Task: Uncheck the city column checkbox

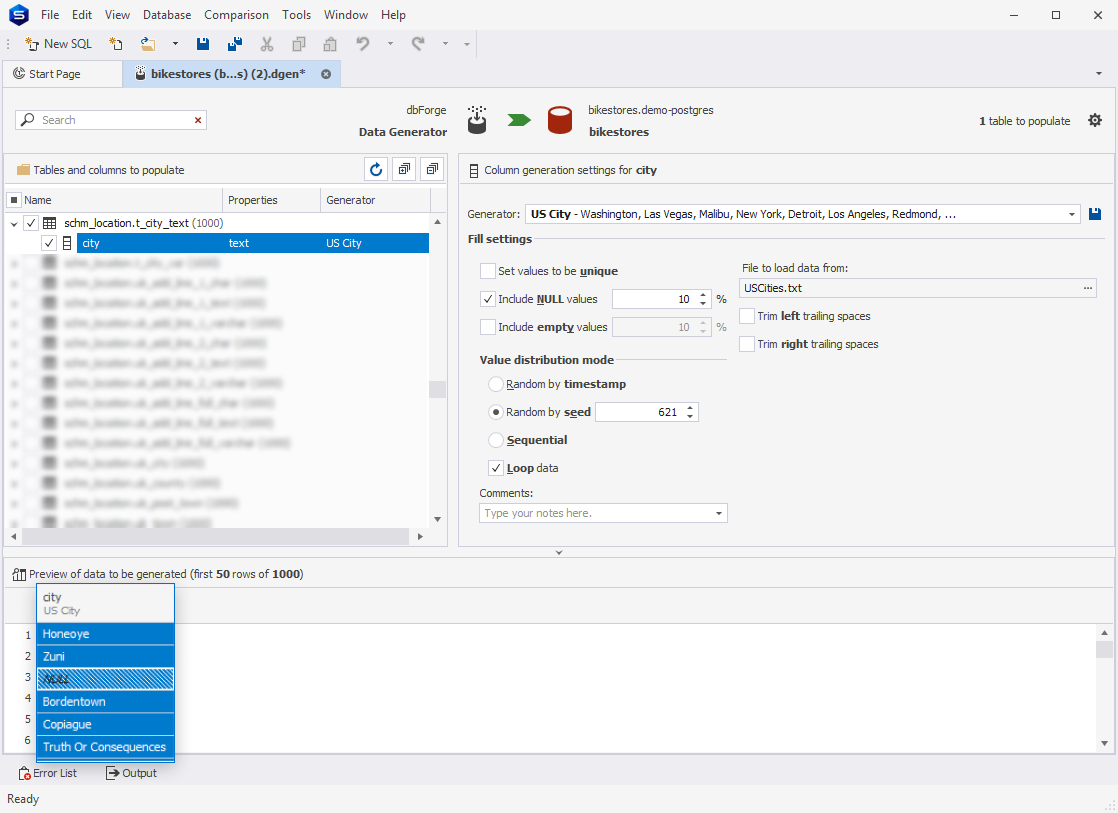Action: click(x=48, y=243)
